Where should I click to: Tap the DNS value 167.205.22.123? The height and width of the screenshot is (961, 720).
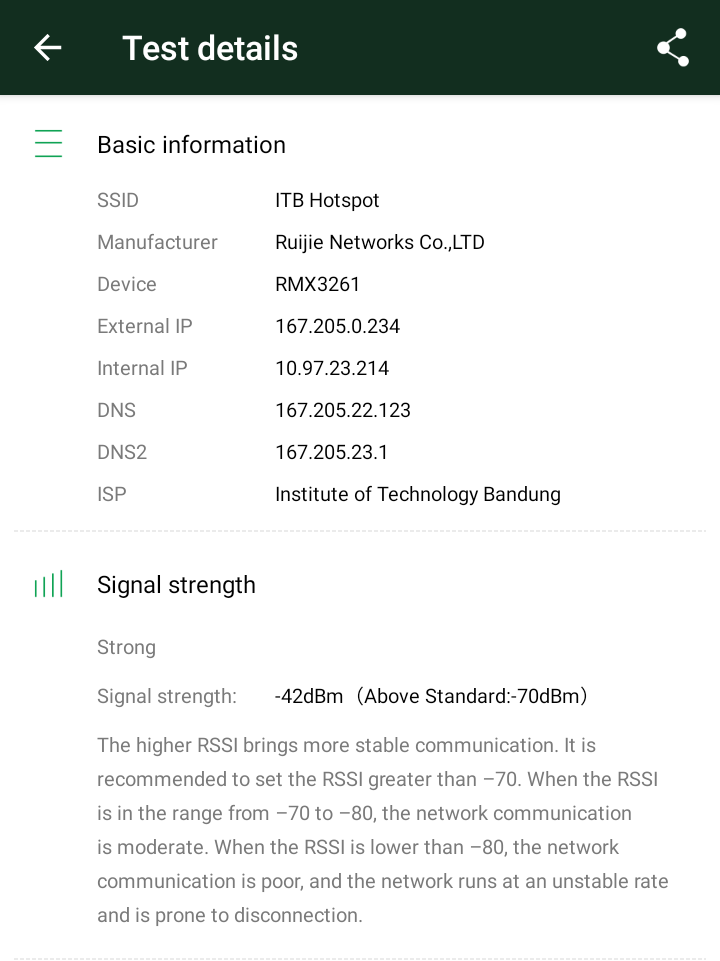pyautogui.click(x=343, y=410)
